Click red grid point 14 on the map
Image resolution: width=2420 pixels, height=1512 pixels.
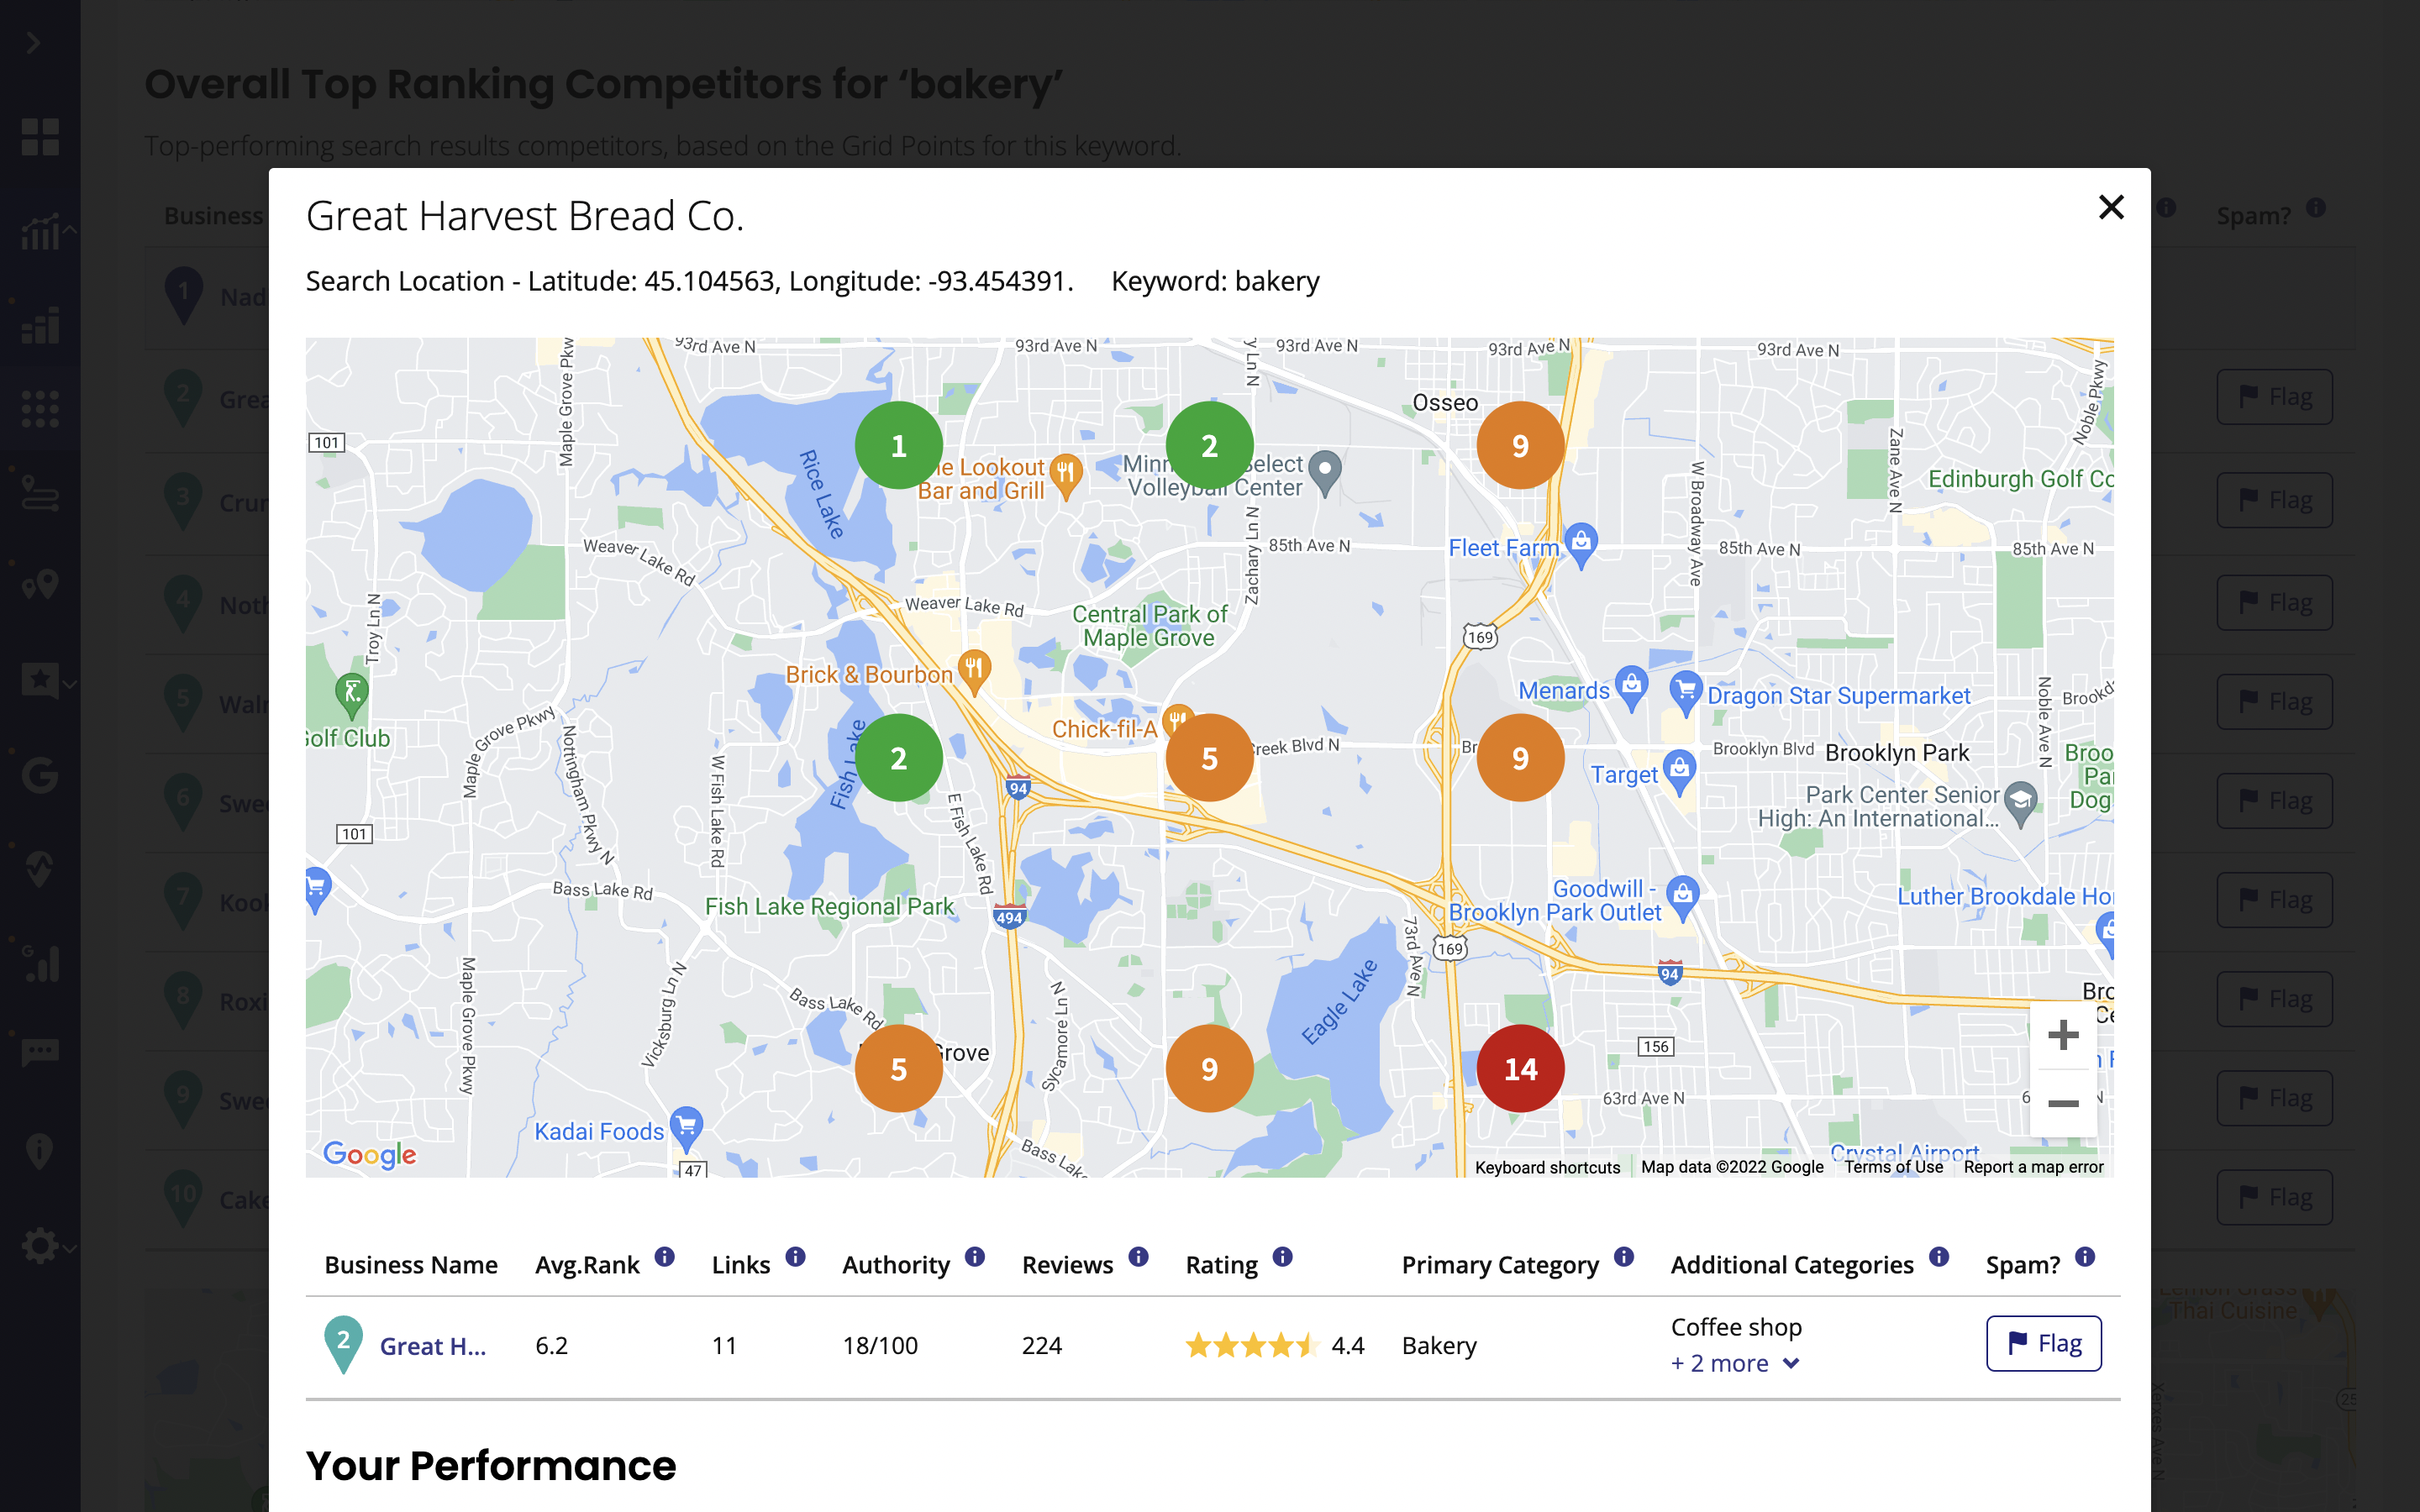(x=1520, y=1069)
